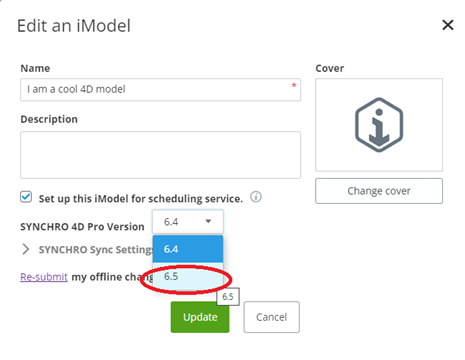Screen dimensions: 465x360
Task: Select the highlighted 6.4 version option
Action: pyautogui.click(x=188, y=249)
